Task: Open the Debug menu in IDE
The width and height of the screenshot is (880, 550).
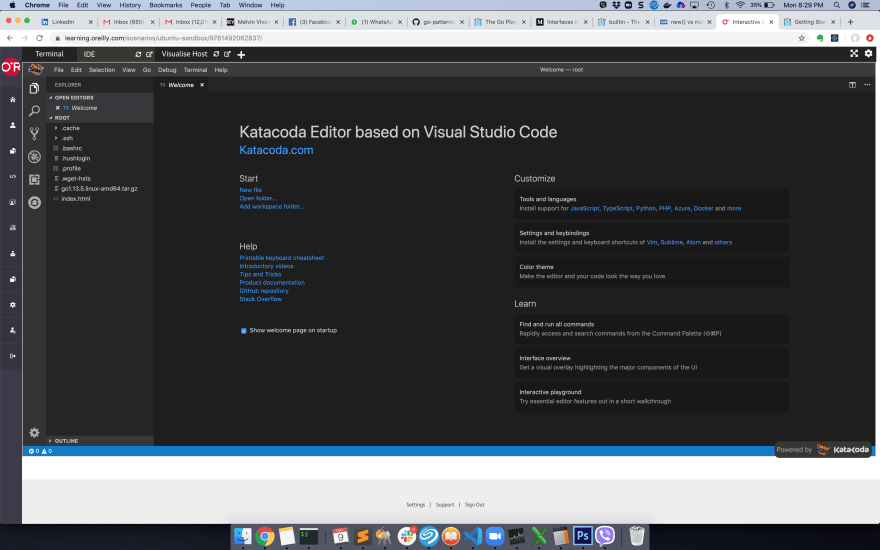Action: (167, 70)
